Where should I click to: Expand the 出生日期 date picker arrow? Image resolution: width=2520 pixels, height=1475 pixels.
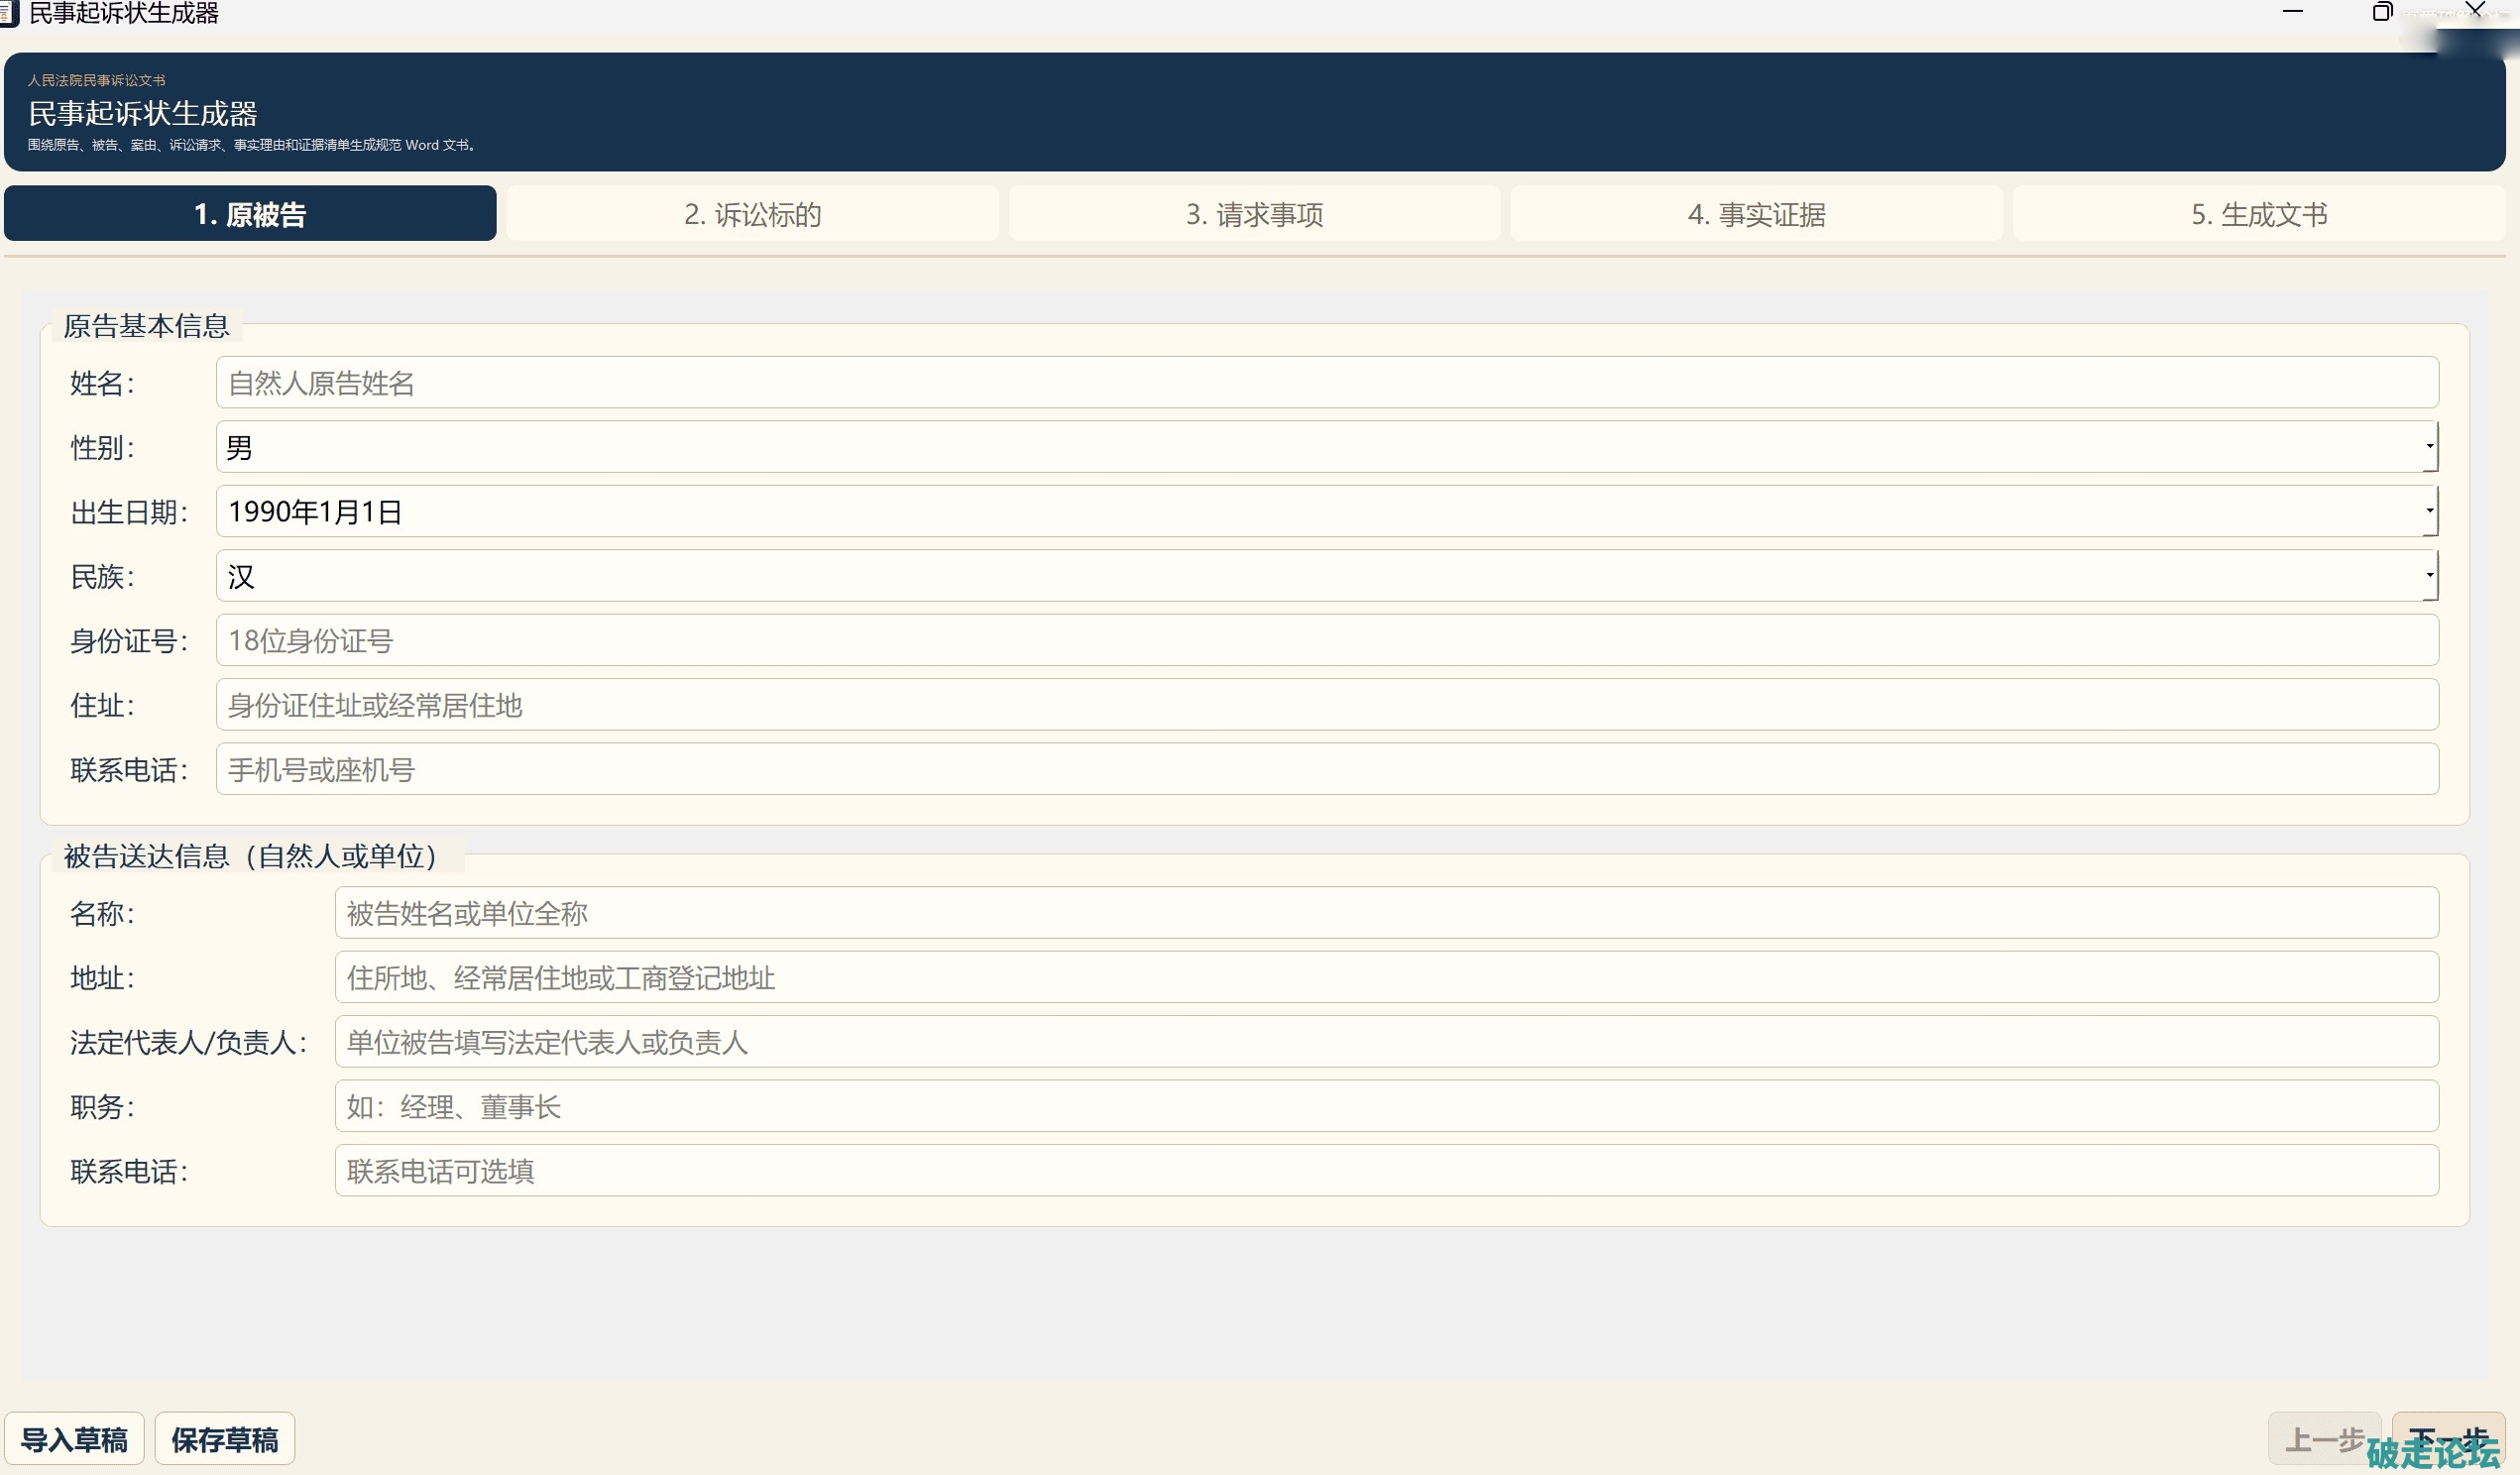[x=2428, y=511]
